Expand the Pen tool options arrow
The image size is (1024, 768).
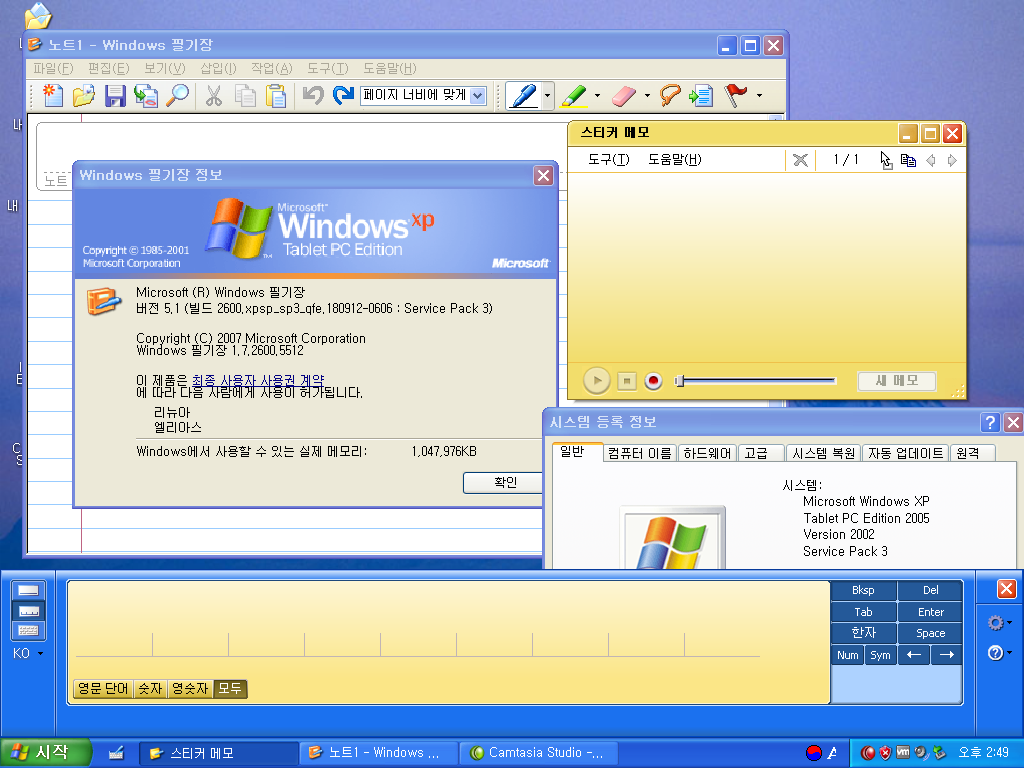pyautogui.click(x=547, y=96)
